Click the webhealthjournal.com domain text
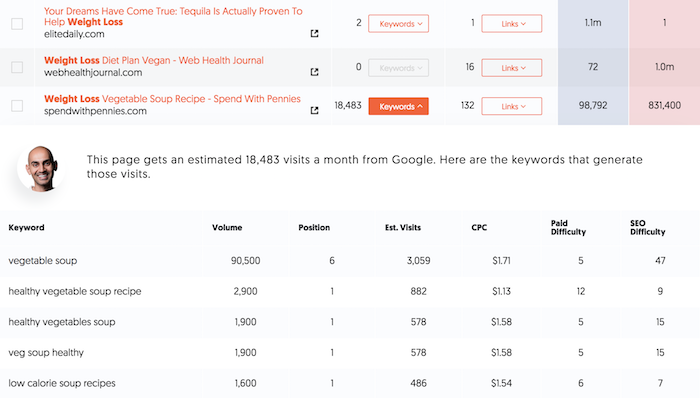This screenshot has width=700, height=398. pyautogui.click(x=93, y=73)
